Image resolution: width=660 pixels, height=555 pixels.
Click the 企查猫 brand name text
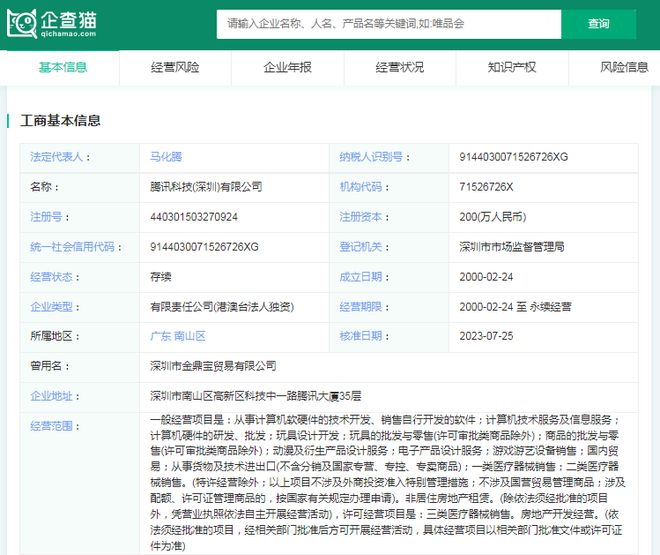click(x=69, y=20)
